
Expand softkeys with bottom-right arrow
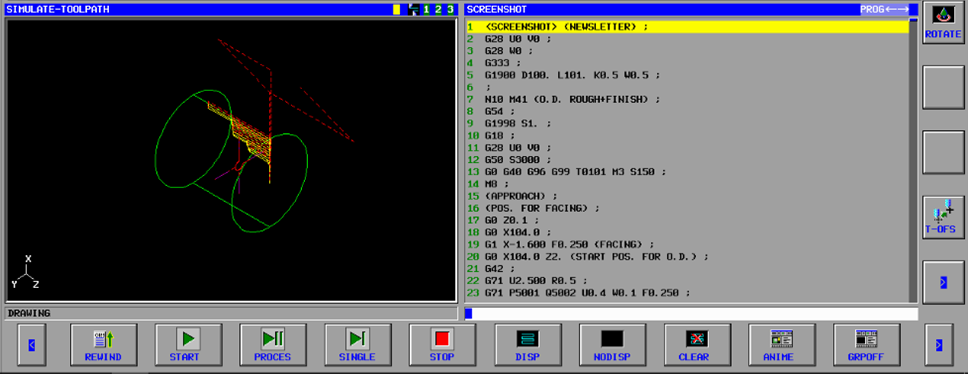pos(939,345)
